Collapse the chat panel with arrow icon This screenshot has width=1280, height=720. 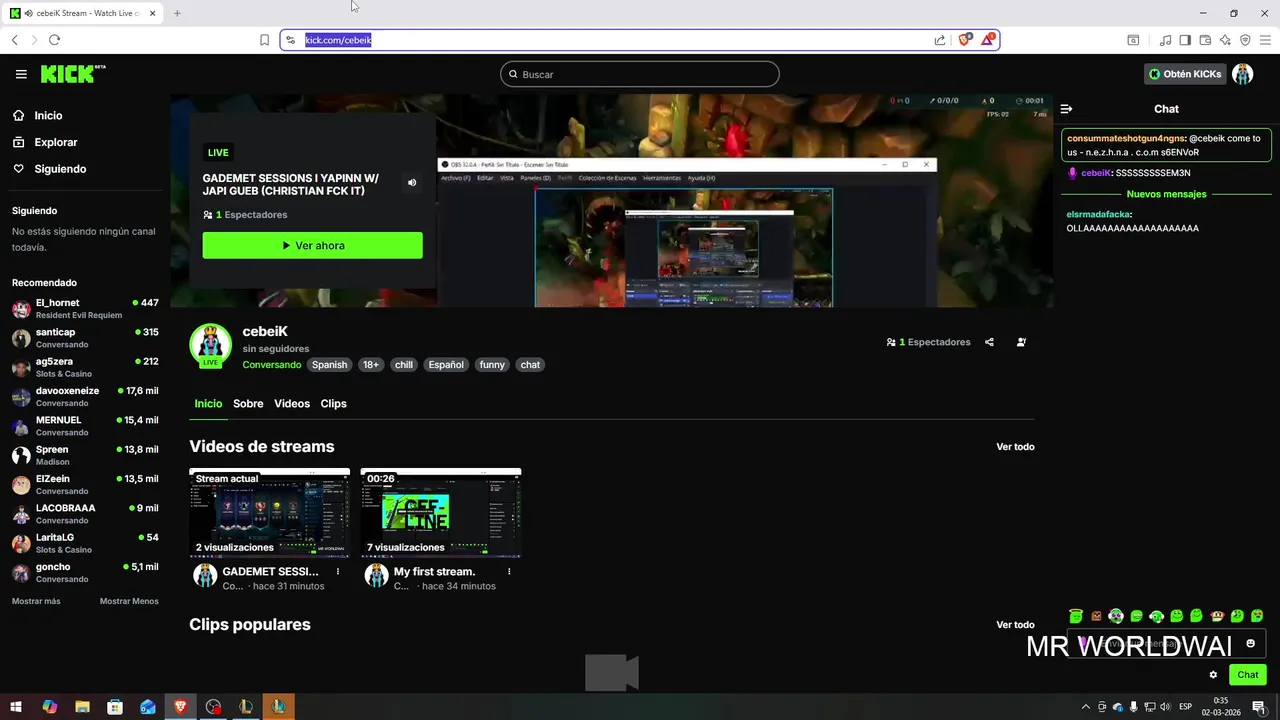pyautogui.click(x=1067, y=109)
